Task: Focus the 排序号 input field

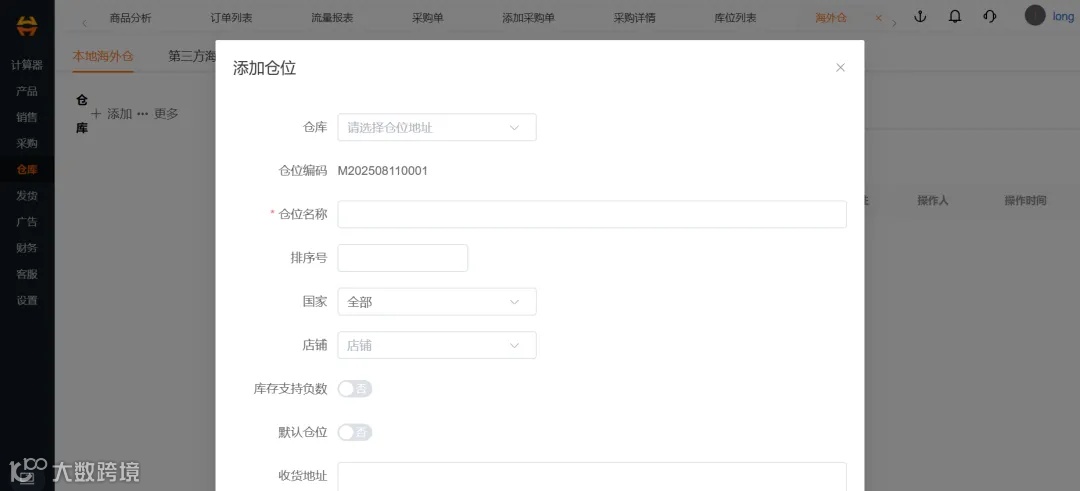Action: click(403, 258)
